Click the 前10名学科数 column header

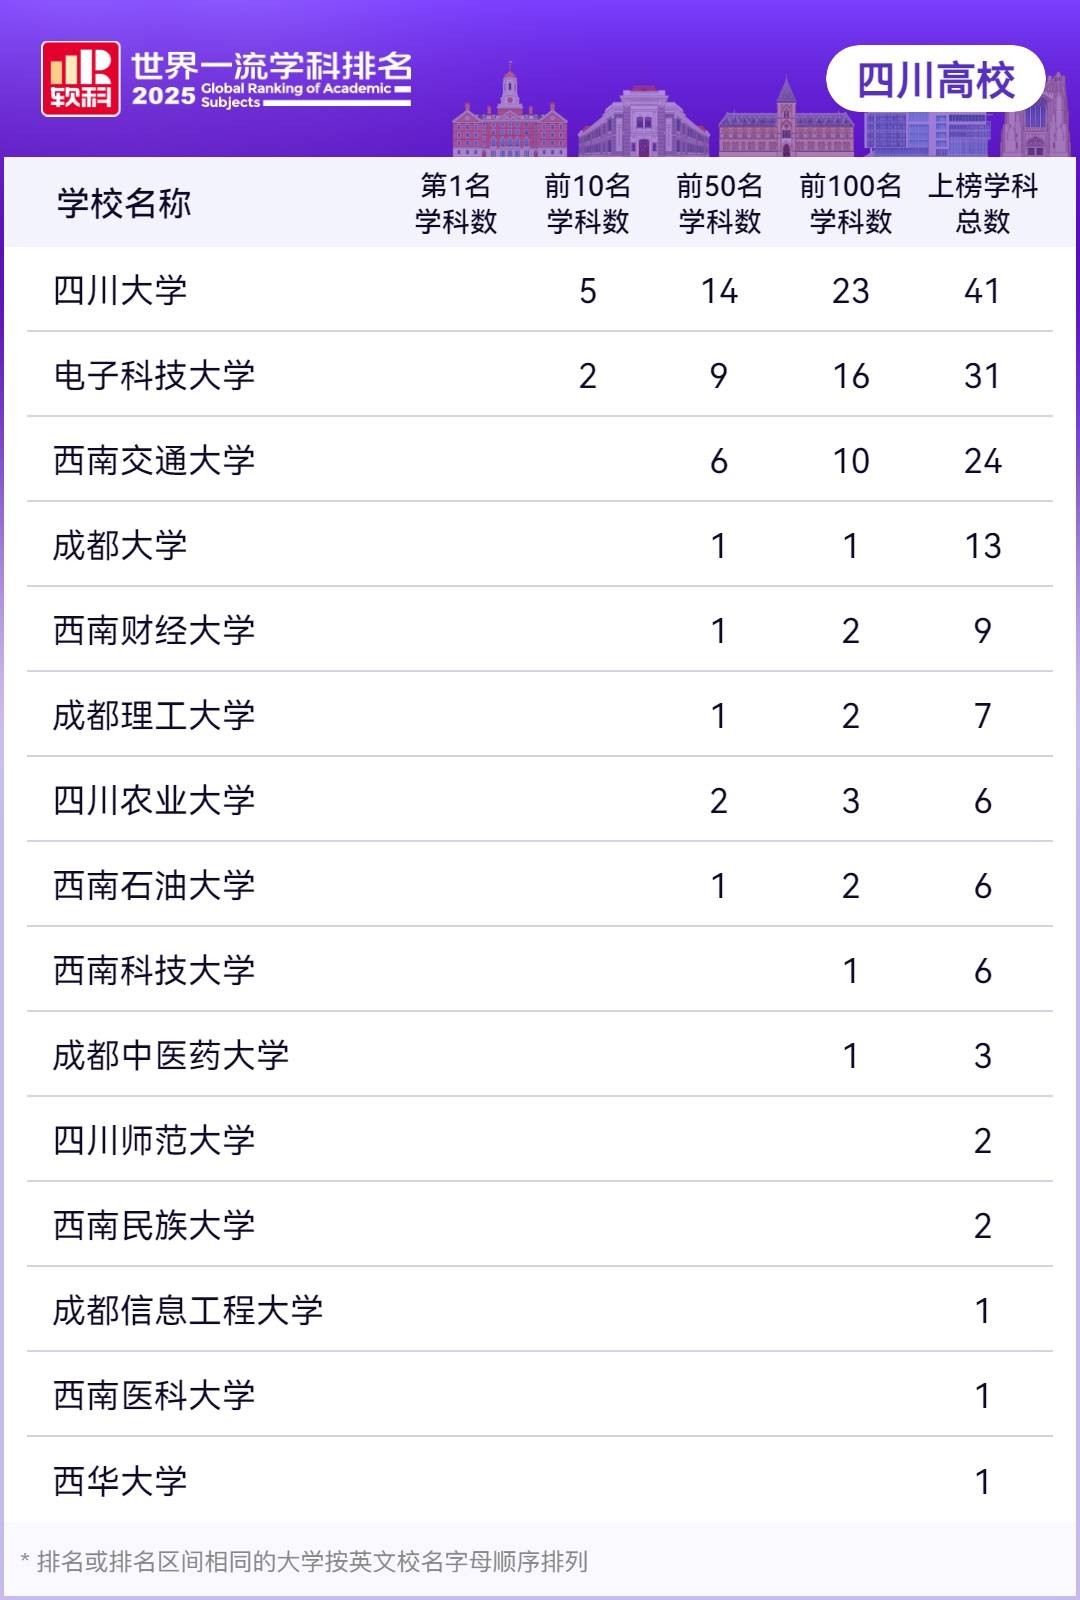pos(588,203)
